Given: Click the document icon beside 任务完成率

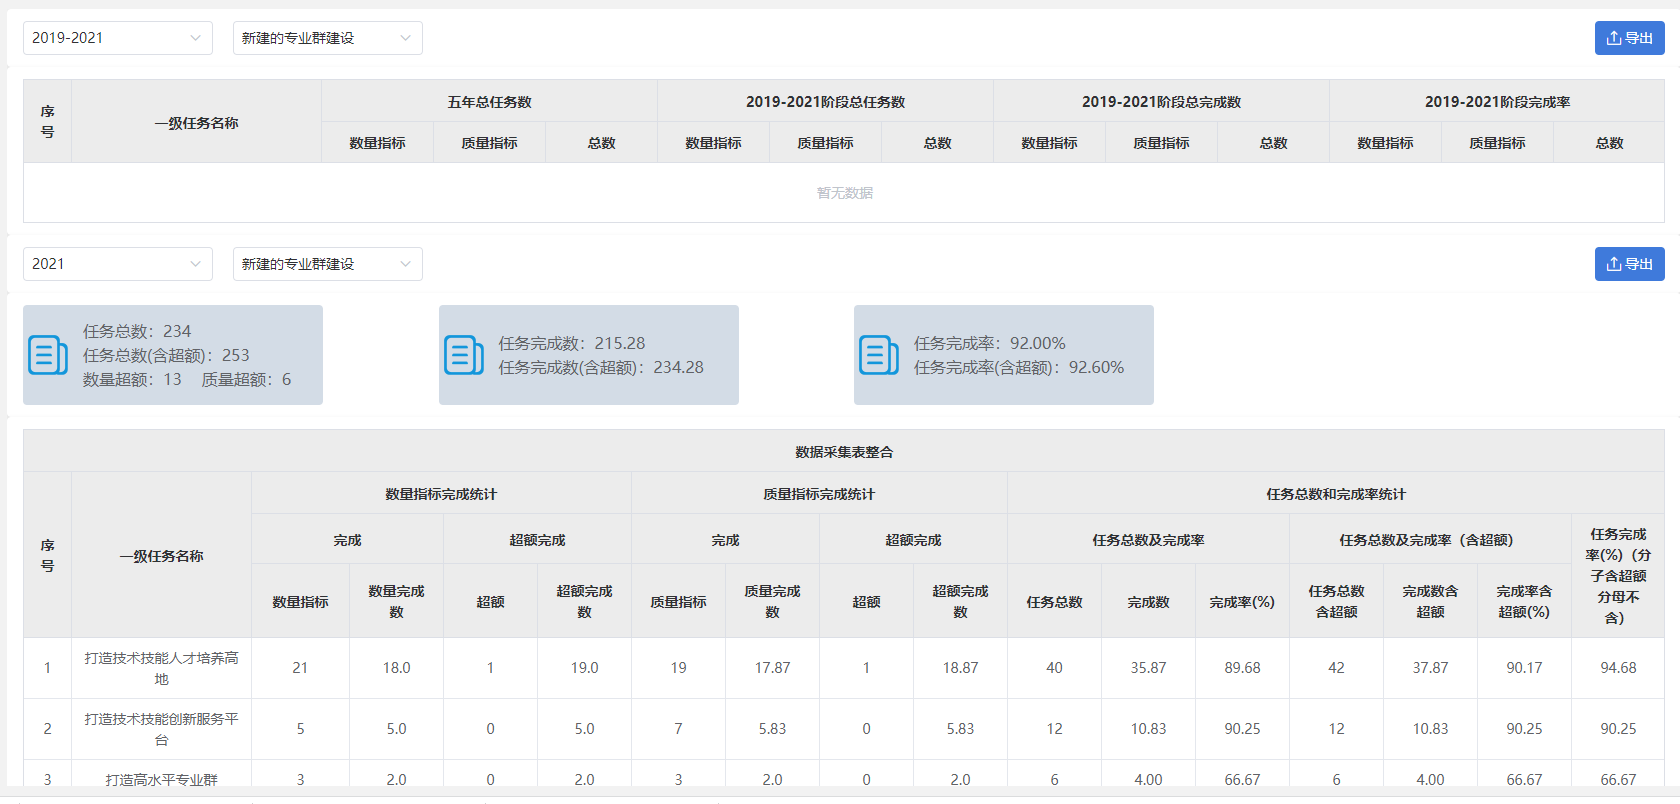Looking at the screenshot, I should [x=878, y=355].
